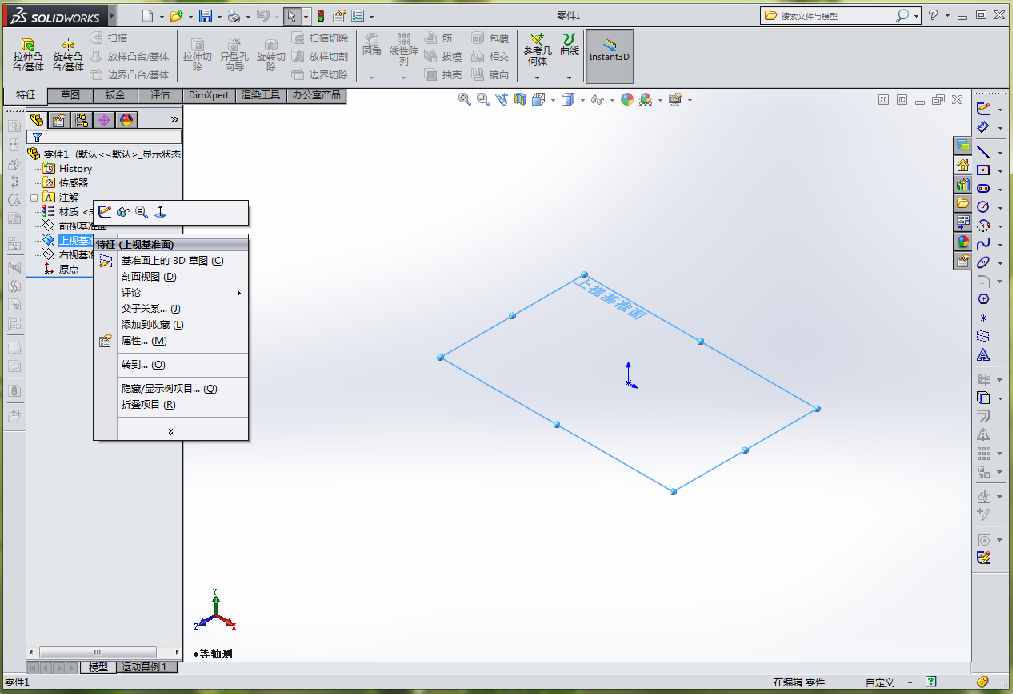Open the DimXpertManager tab icon
This screenshot has height=694, width=1013.
point(104,120)
